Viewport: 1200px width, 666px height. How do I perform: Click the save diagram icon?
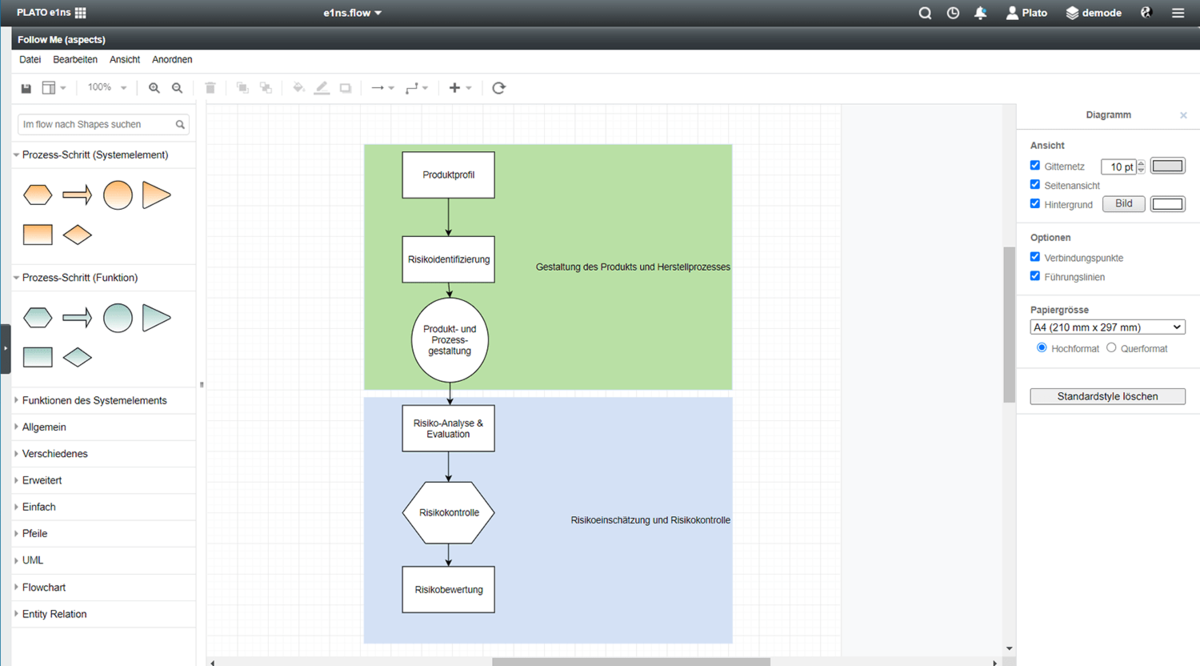[26, 88]
